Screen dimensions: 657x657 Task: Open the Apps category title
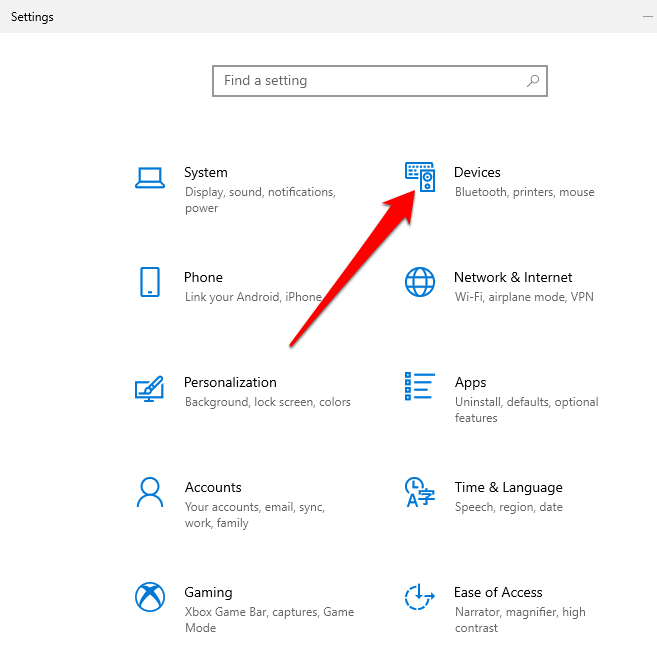[x=470, y=383]
